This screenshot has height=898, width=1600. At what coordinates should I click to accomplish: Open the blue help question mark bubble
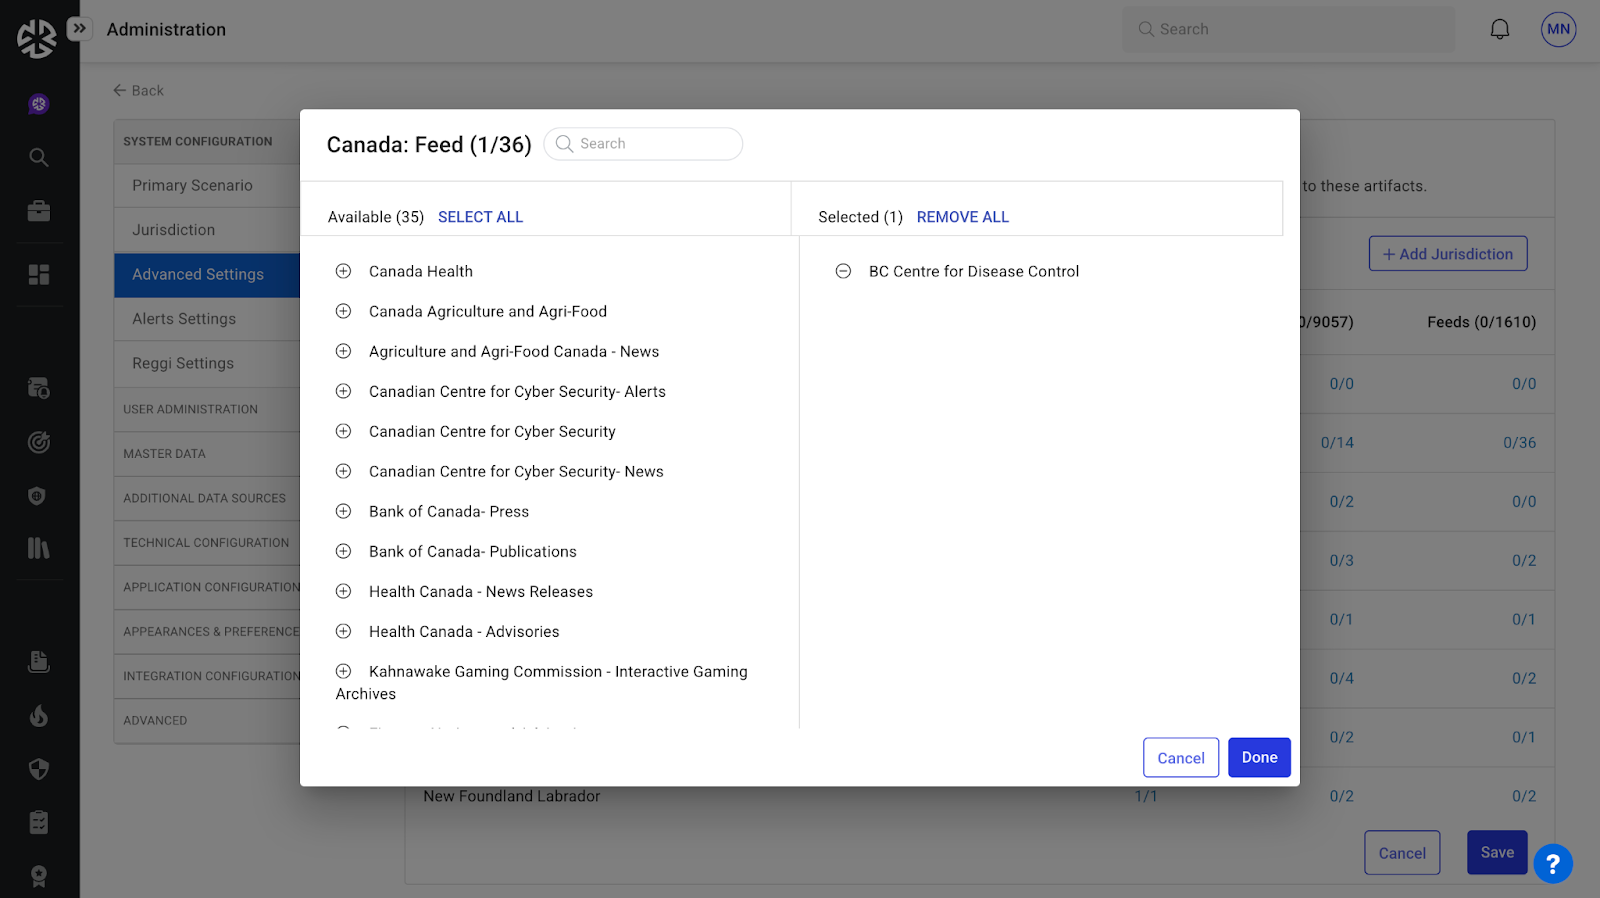coord(1552,863)
